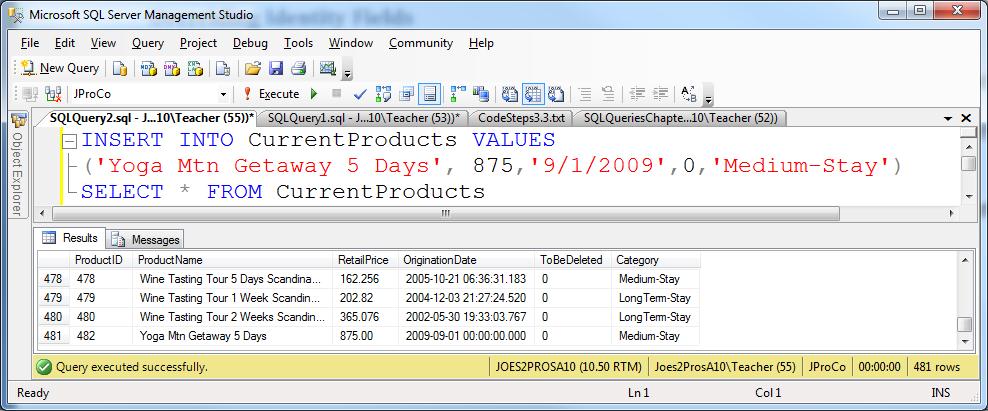Open the Community menu
The width and height of the screenshot is (988, 411).
pos(420,43)
